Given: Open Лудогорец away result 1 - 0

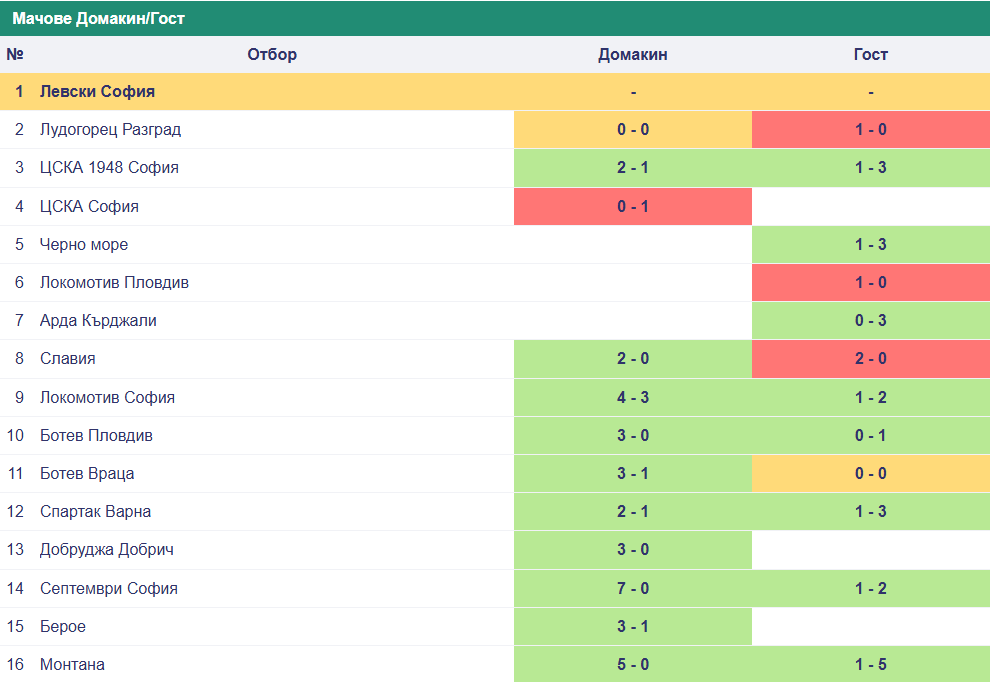Looking at the screenshot, I should pos(871,129).
